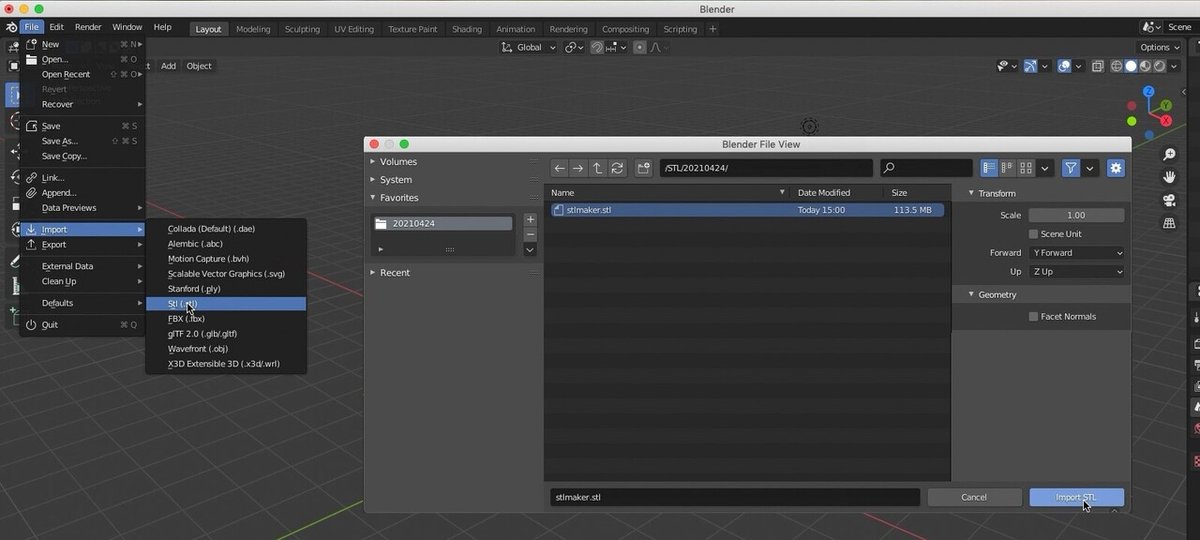
Task: Open the viewport Options dropdown
Action: [x=1159, y=47]
